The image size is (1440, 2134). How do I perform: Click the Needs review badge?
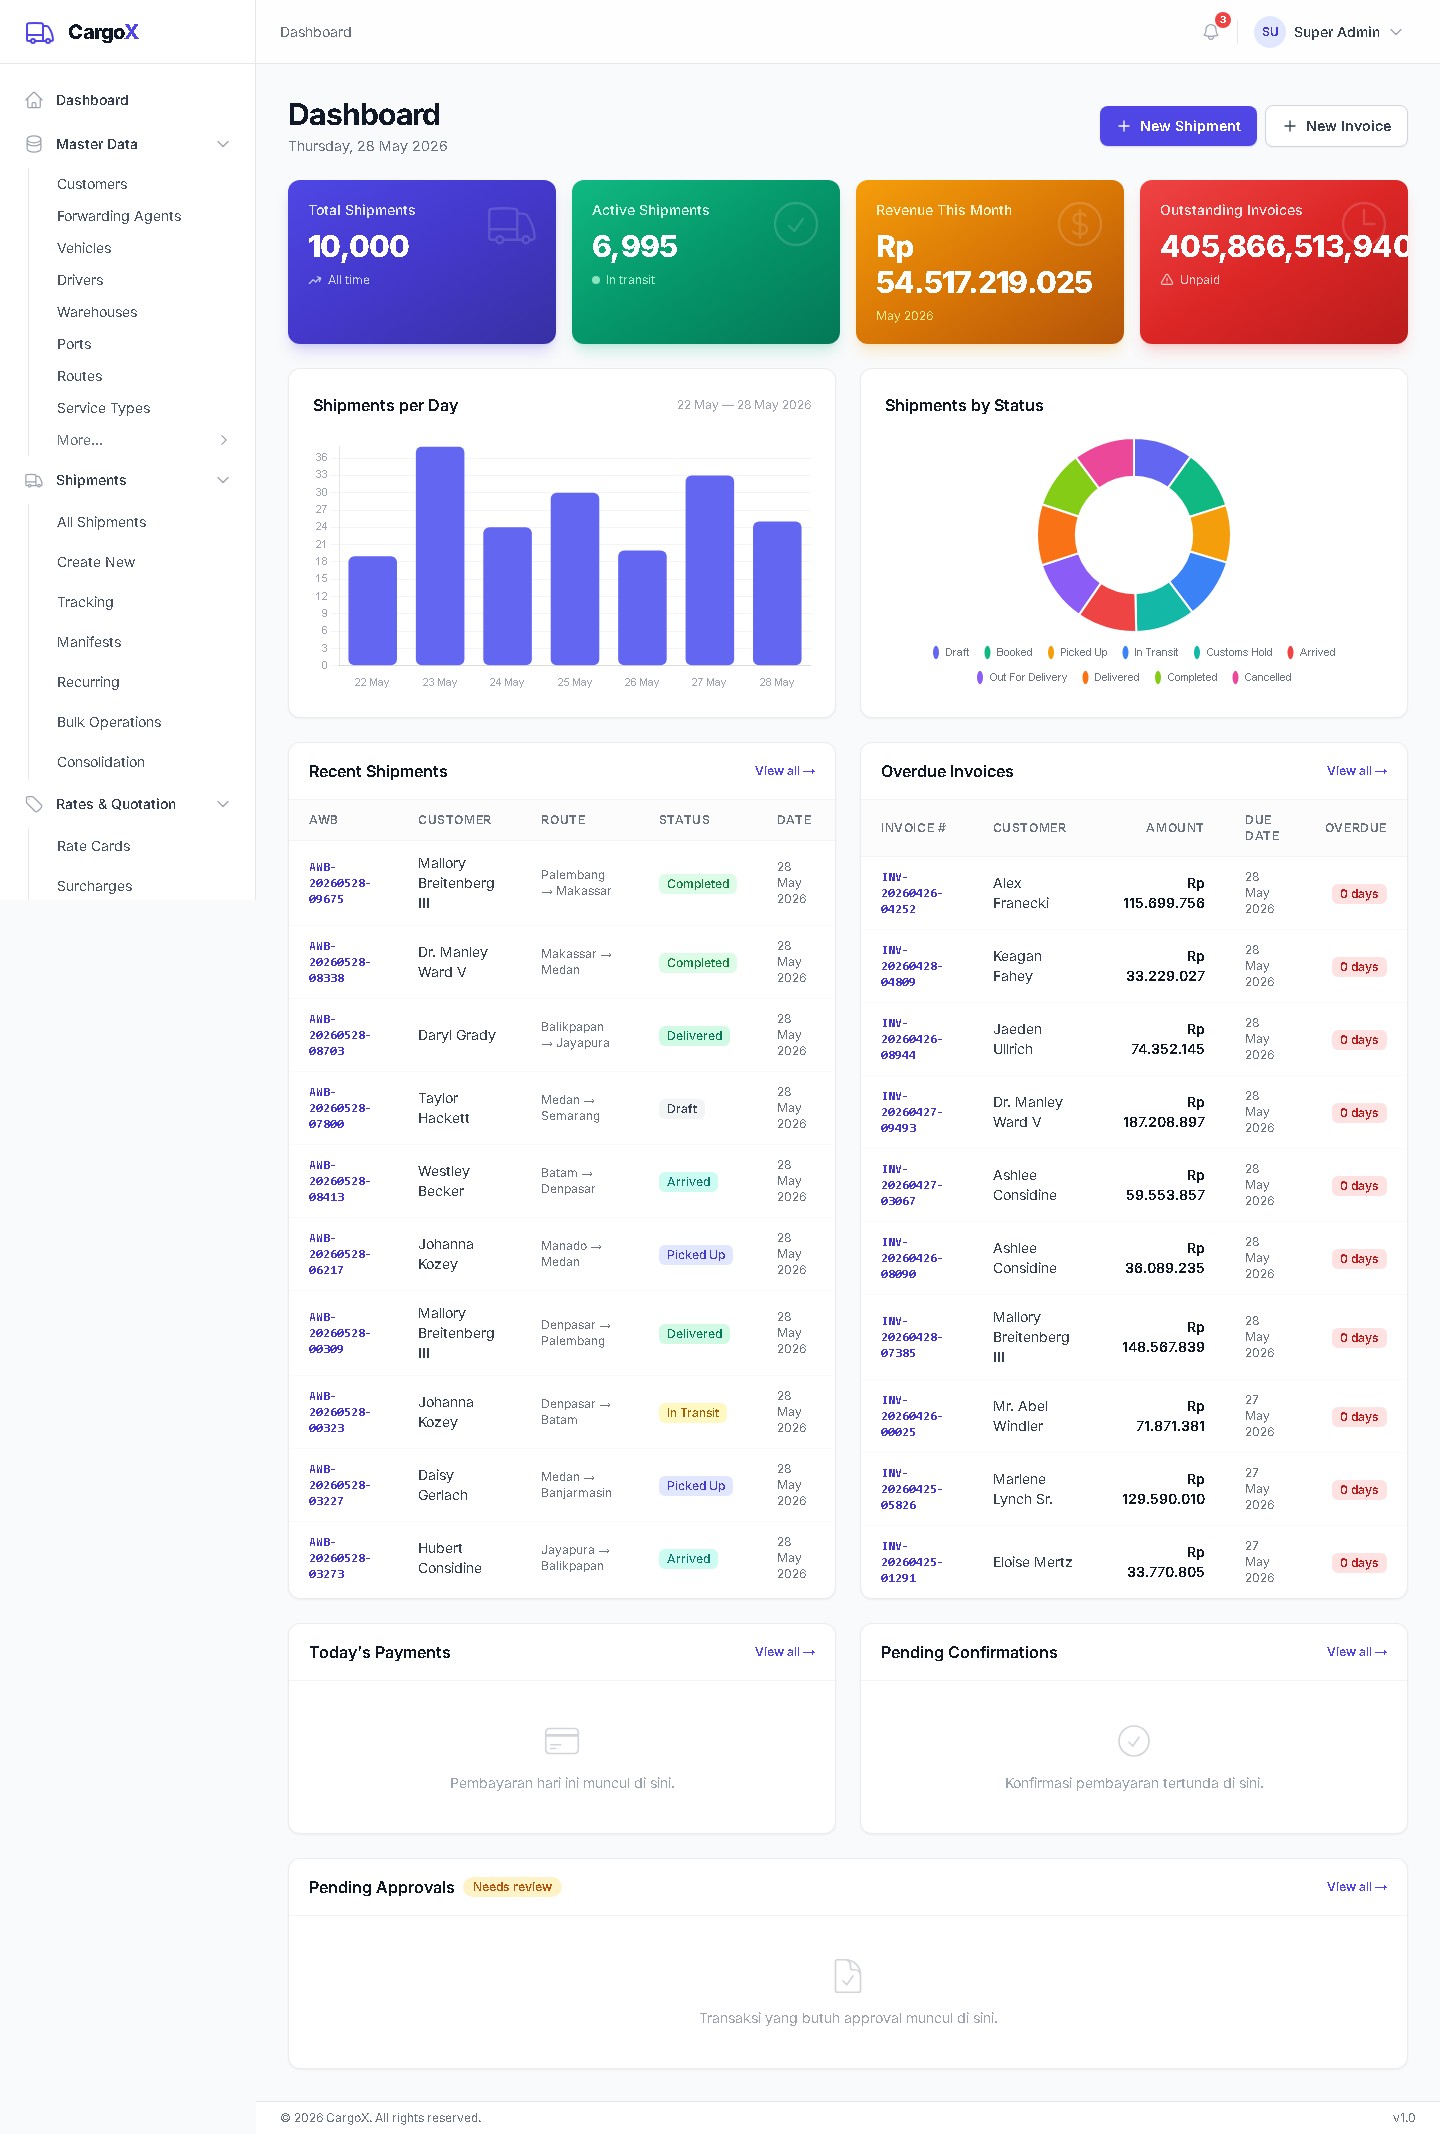512,1887
